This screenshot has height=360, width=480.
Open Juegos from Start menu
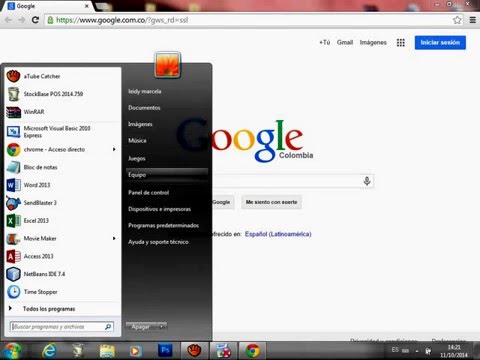[137, 158]
